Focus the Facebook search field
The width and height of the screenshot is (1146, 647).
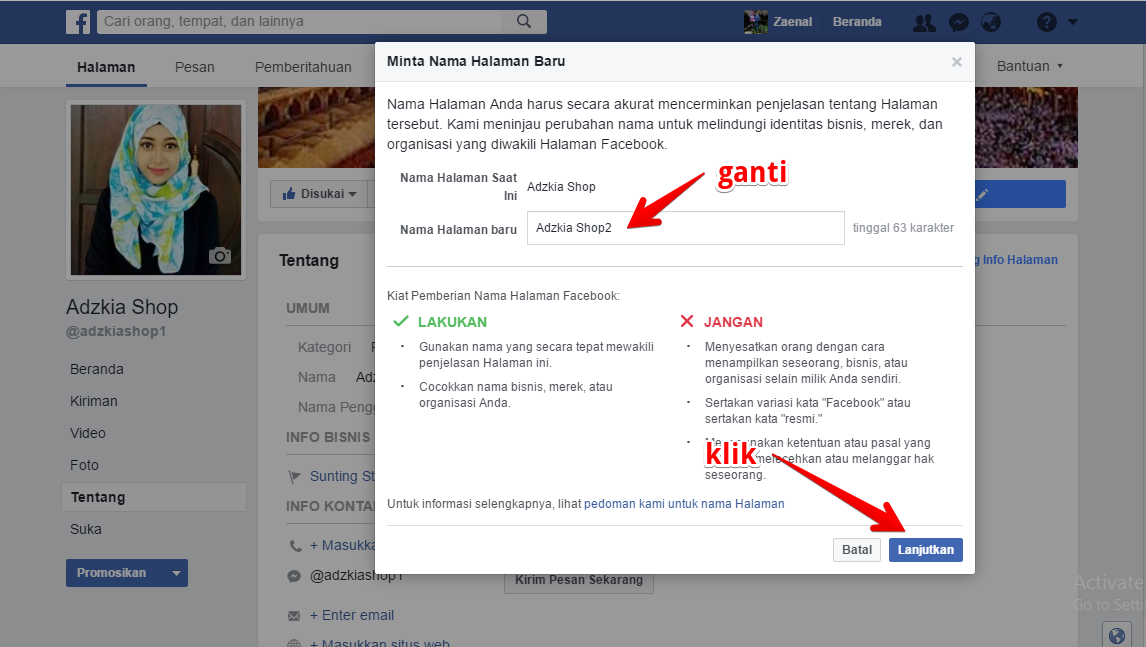[x=300, y=21]
